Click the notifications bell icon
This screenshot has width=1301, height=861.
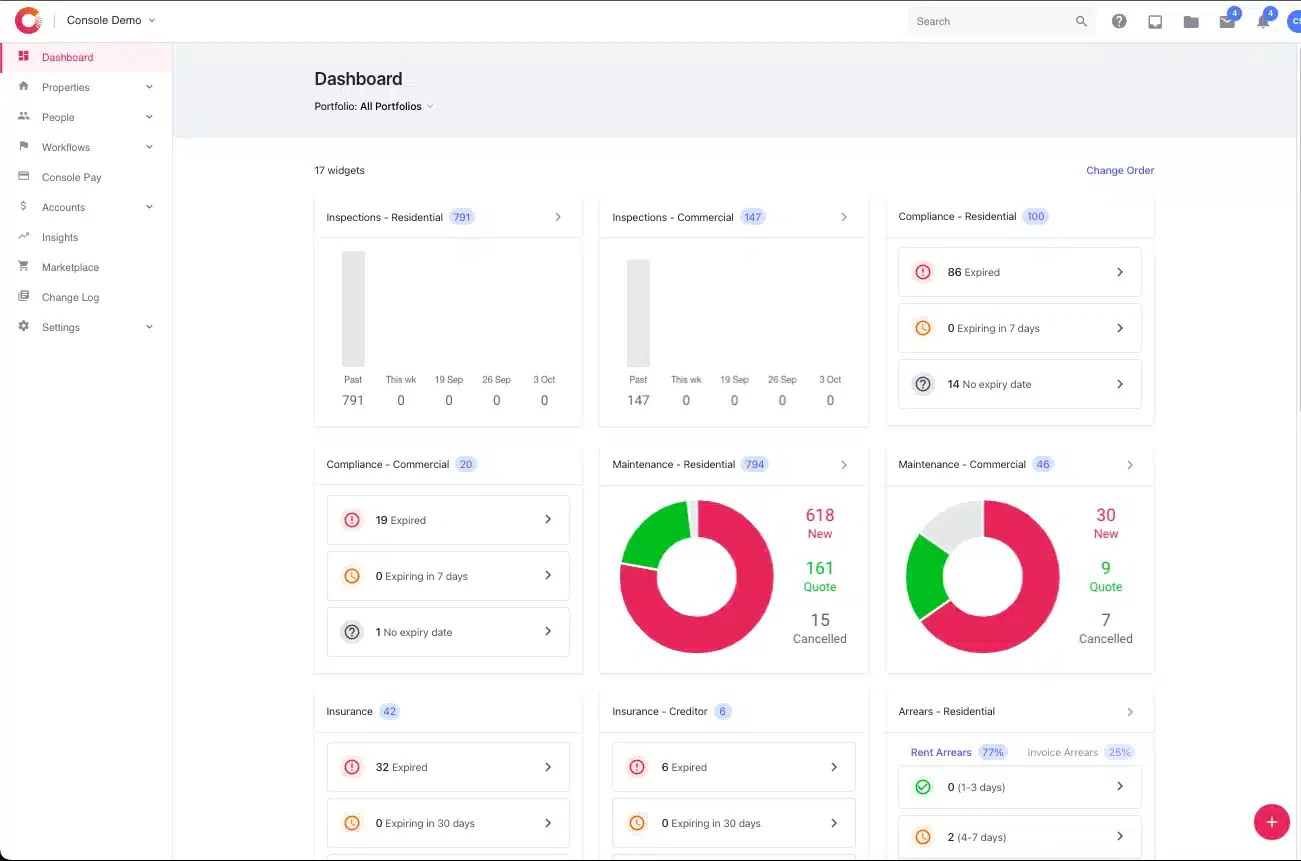(1263, 21)
